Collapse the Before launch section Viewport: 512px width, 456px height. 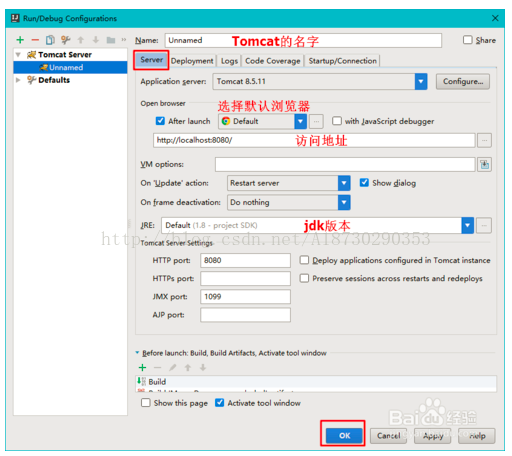pyautogui.click(x=137, y=352)
